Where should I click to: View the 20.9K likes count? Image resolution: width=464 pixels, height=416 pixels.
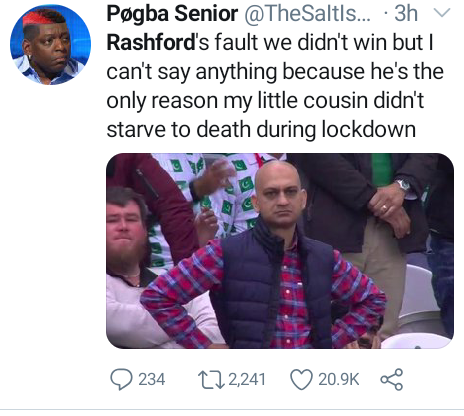pyautogui.click(x=339, y=380)
